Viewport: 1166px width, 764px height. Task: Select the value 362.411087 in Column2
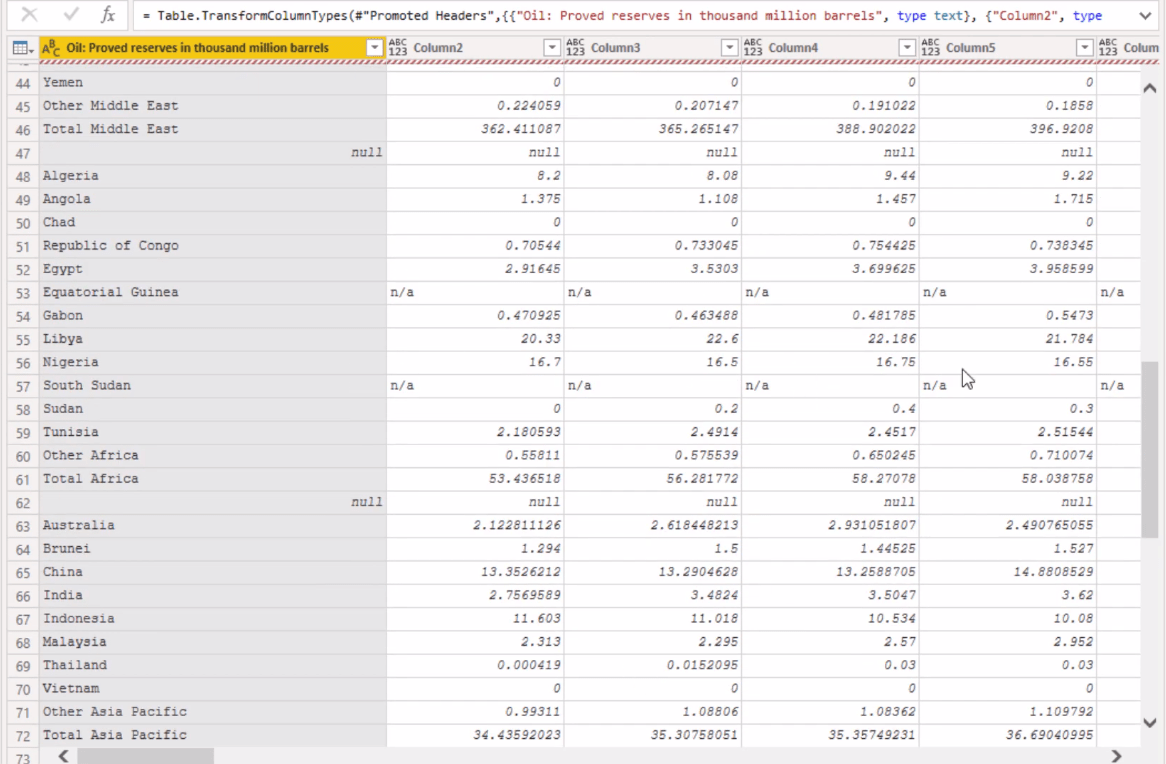[x=474, y=129]
